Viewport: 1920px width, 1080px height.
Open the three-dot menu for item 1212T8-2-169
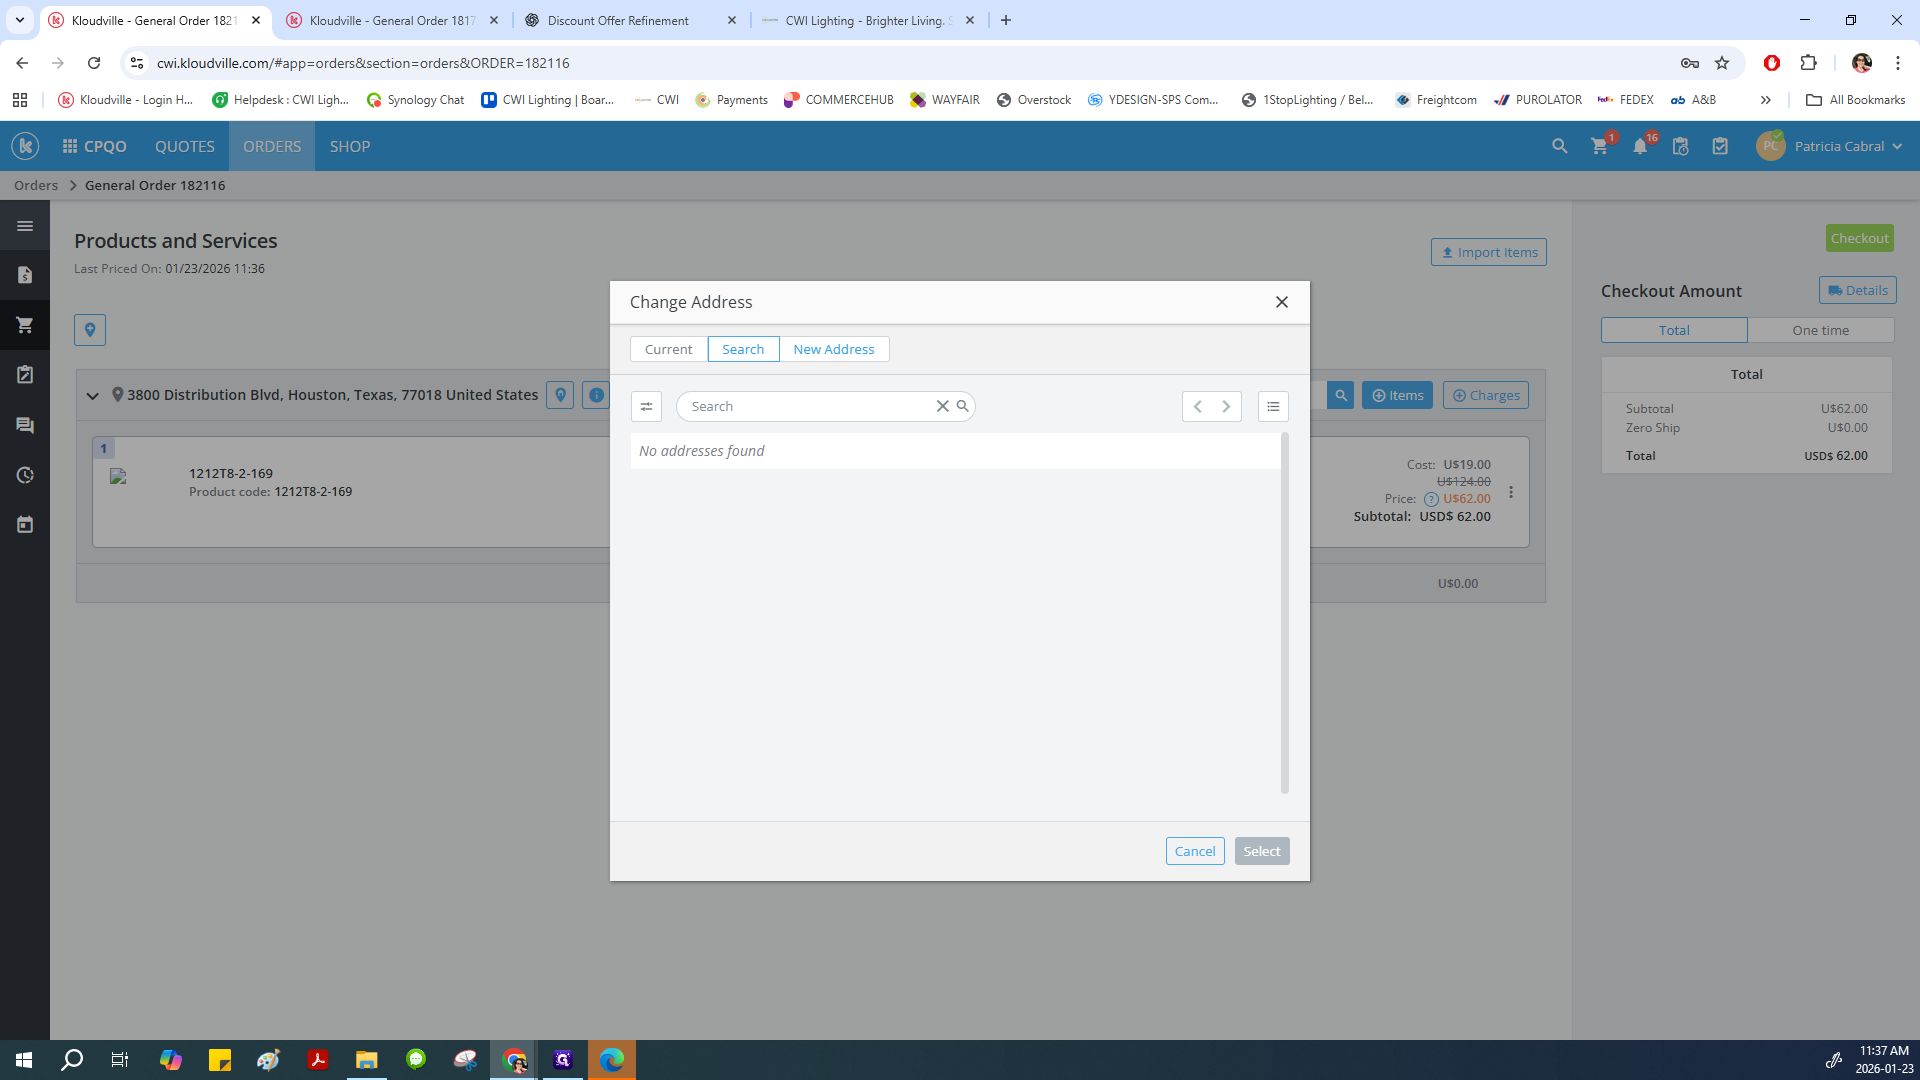coord(1511,492)
